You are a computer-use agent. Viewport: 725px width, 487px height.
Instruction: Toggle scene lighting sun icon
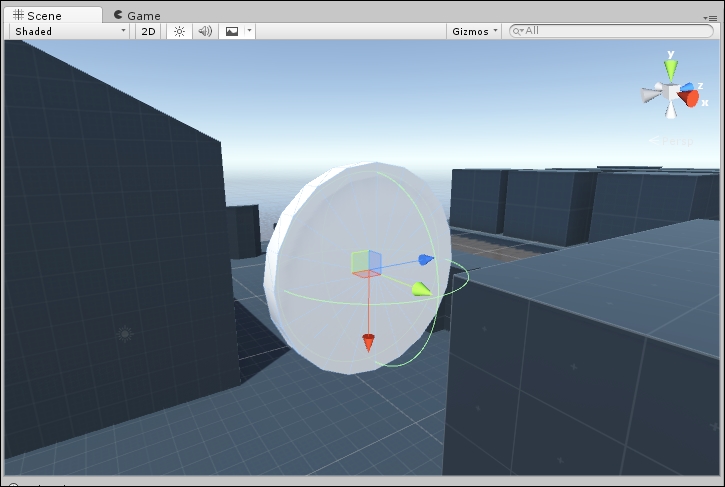pos(179,31)
